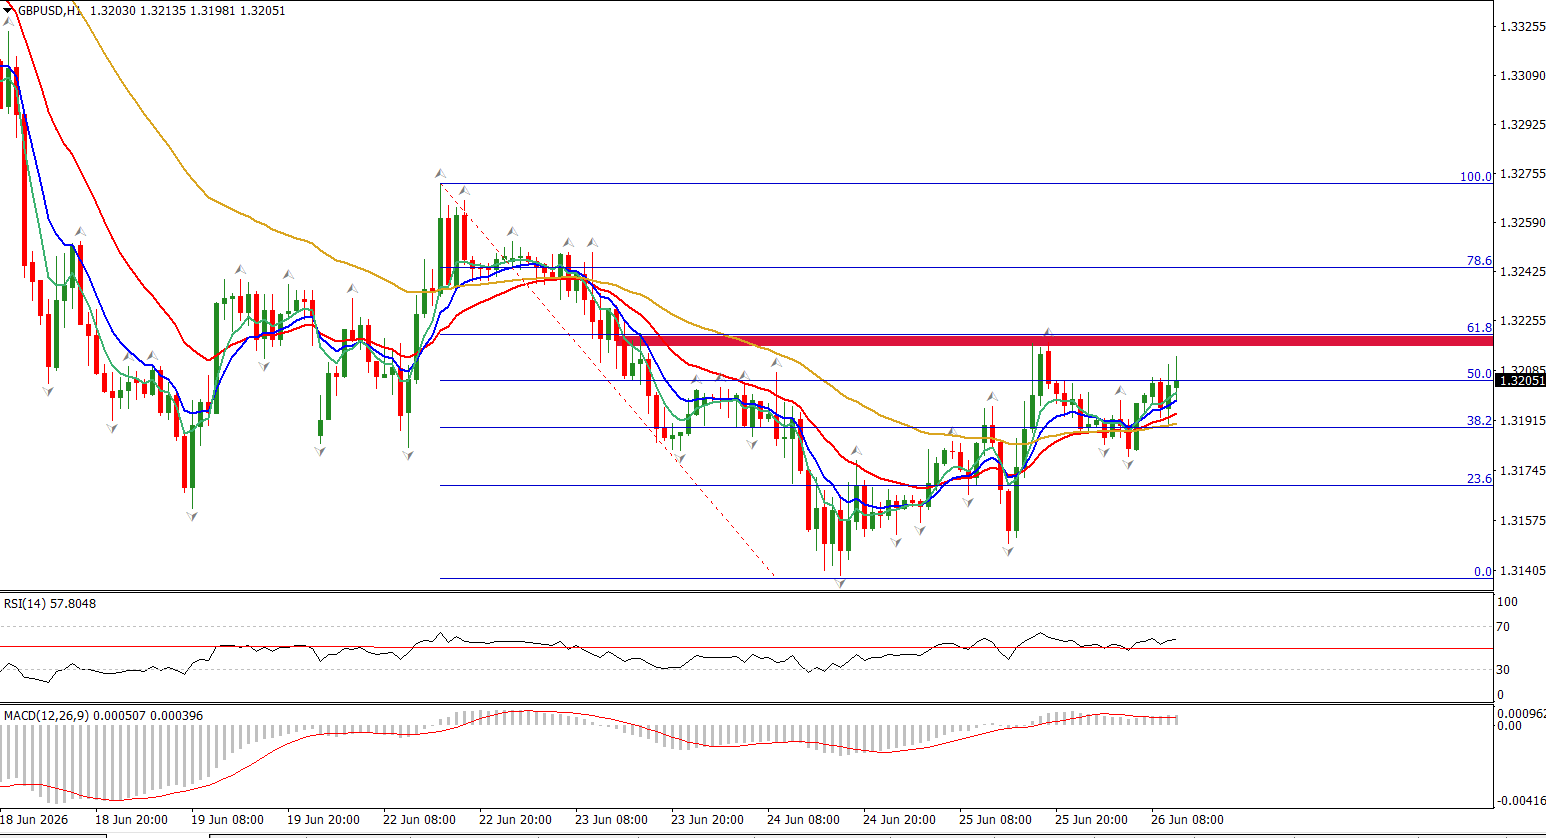
Task: Click the Fibonacci 100.0 level label
Action: (1476, 177)
